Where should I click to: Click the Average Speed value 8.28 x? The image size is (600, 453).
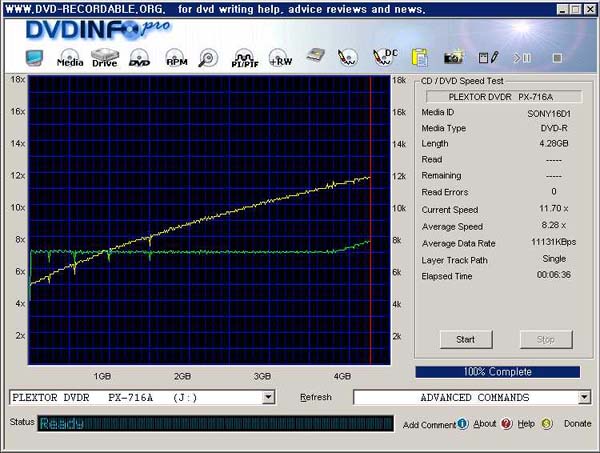(x=554, y=225)
